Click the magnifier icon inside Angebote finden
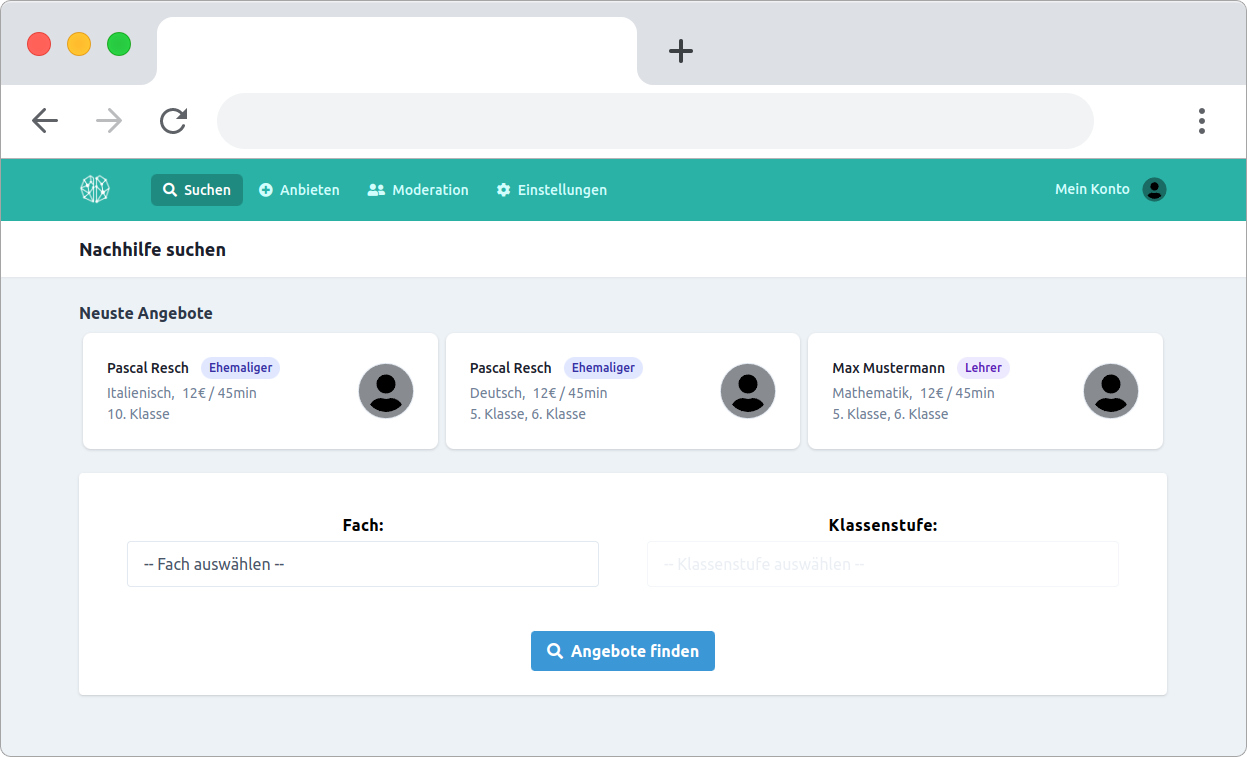Screen dimensions: 1247x757 point(556,650)
